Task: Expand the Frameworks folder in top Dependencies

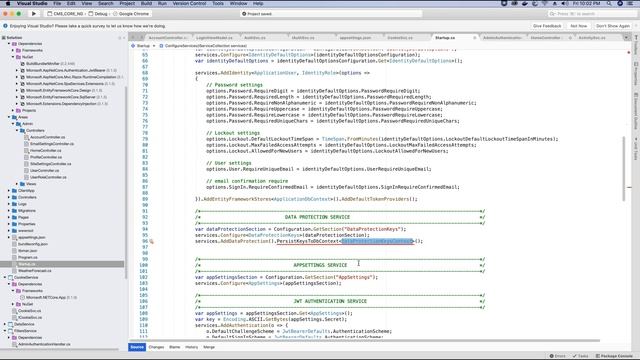Action: [x=13, y=50]
